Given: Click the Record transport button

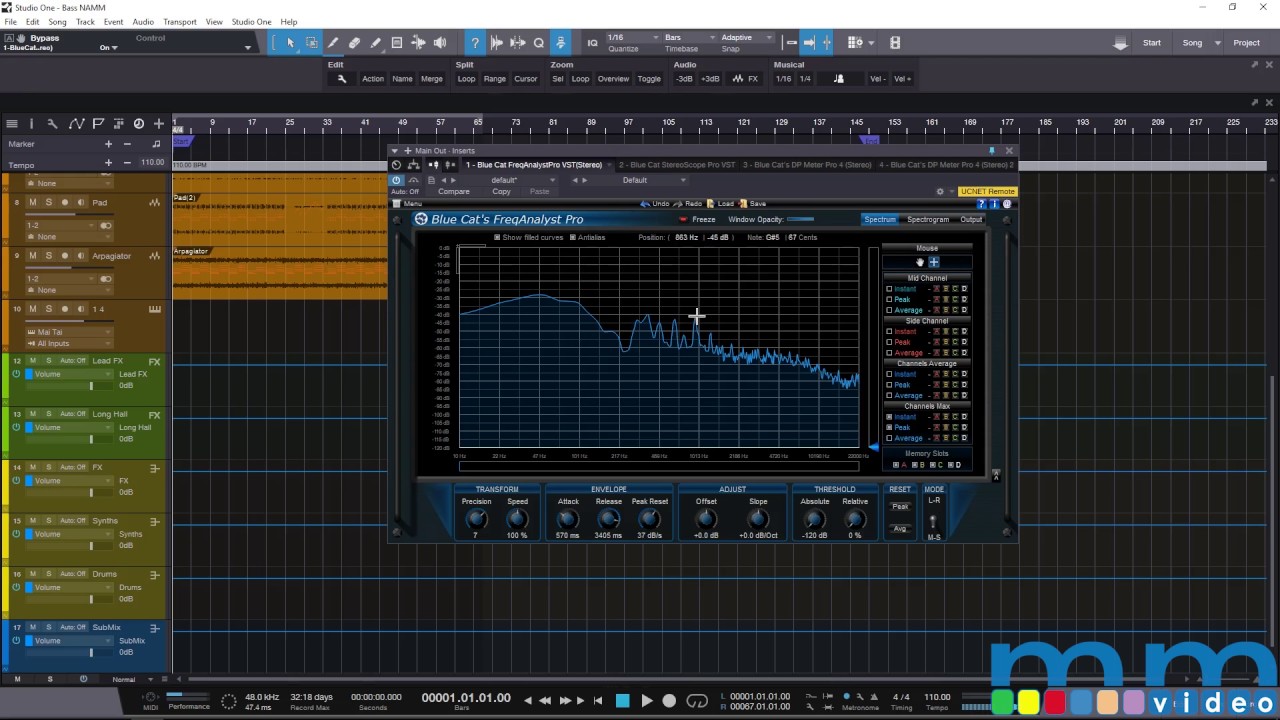Looking at the screenshot, I should coord(670,701).
